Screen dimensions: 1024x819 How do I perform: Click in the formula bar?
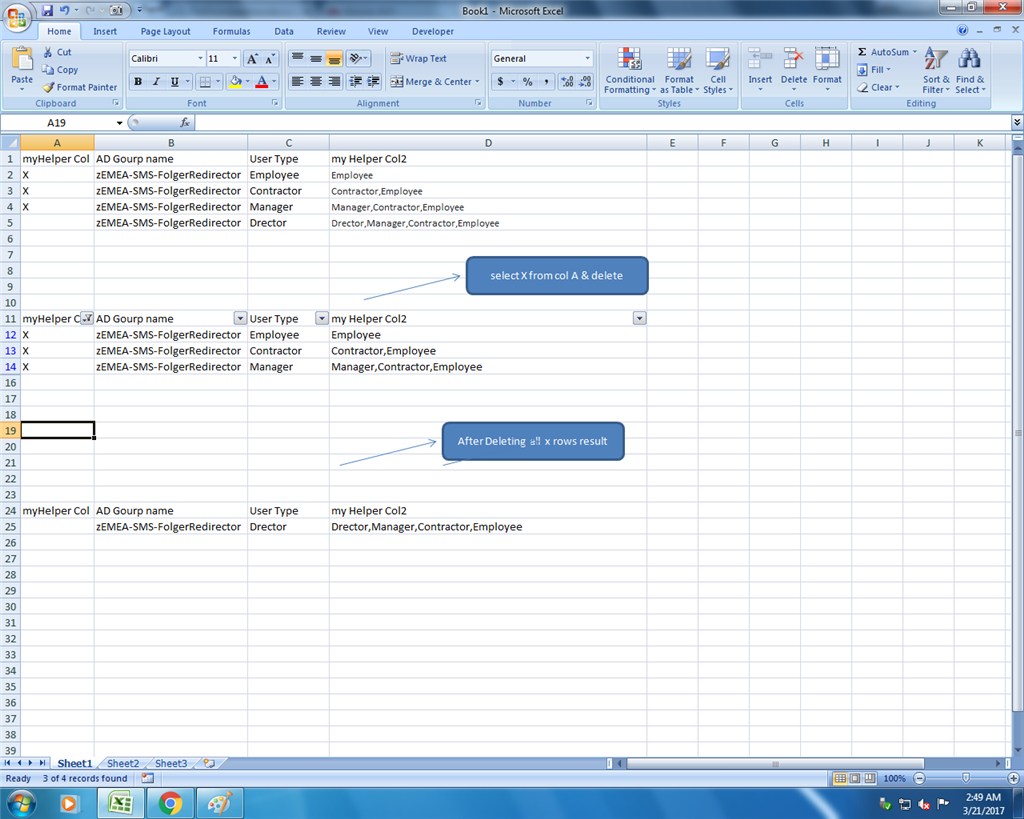pos(601,123)
